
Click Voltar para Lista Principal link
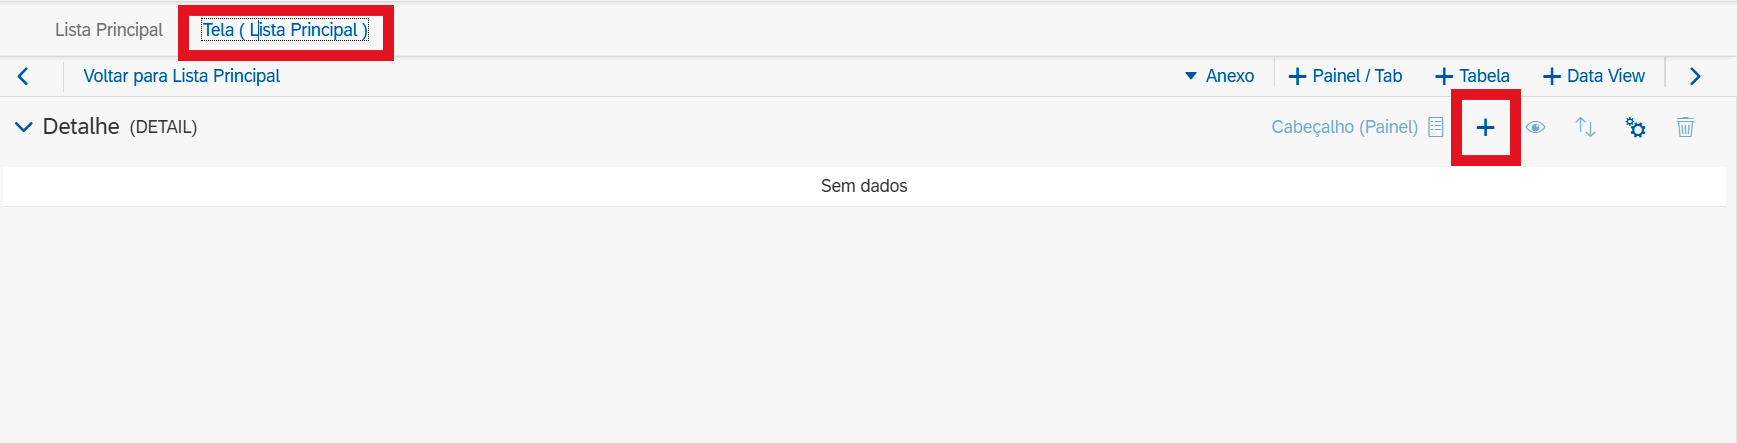click(x=182, y=76)
